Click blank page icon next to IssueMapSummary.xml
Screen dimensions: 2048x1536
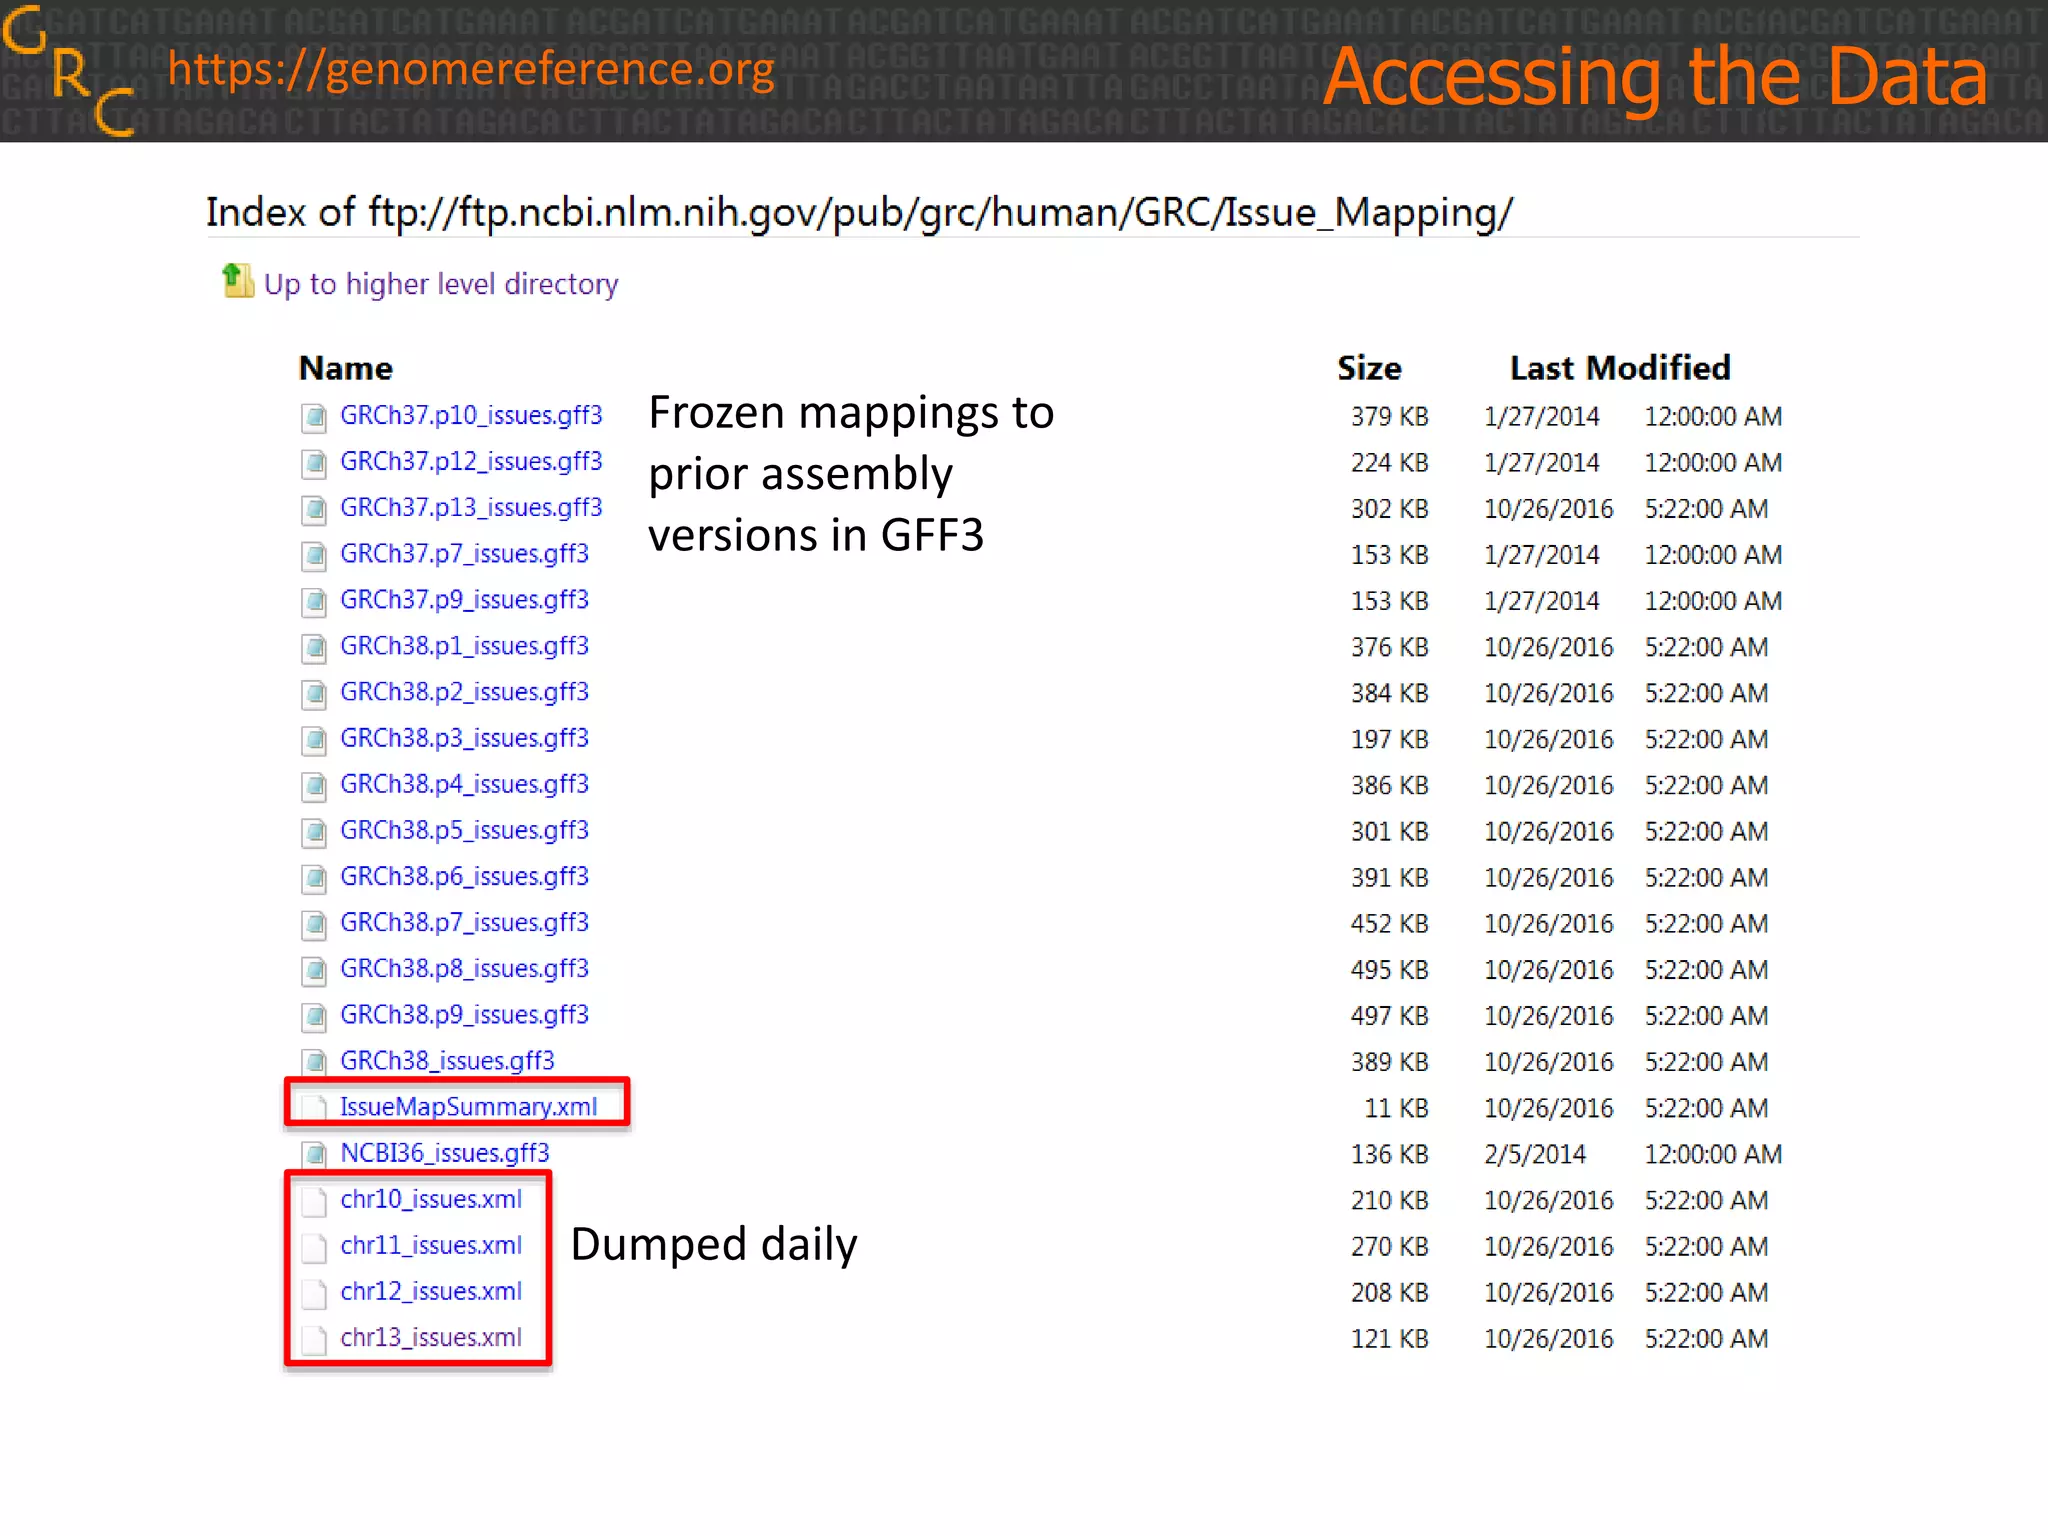pos(314,1107)
